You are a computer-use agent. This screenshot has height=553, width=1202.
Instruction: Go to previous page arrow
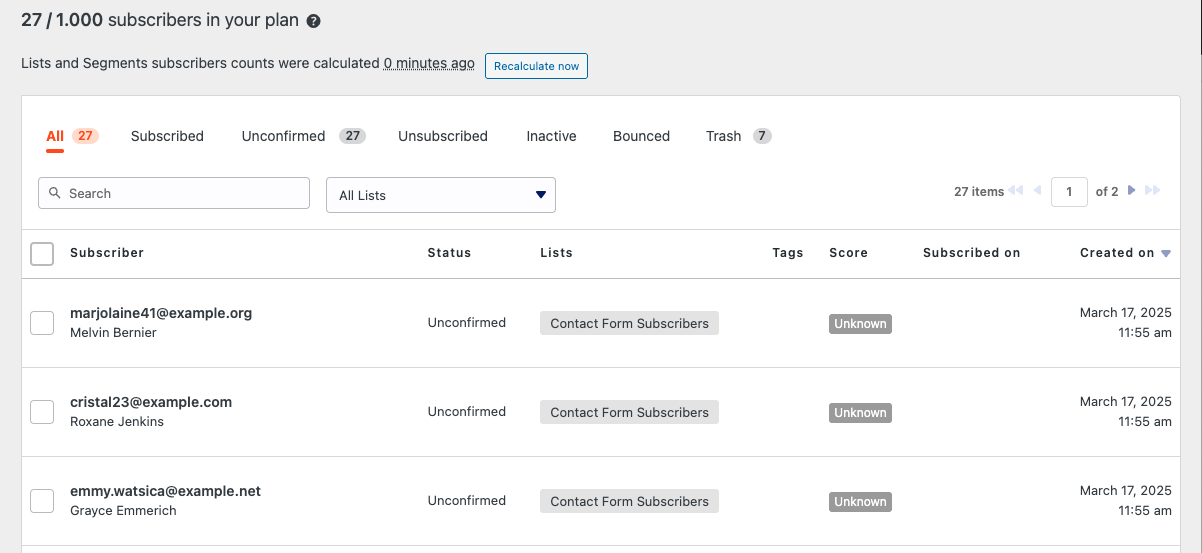1037,191
